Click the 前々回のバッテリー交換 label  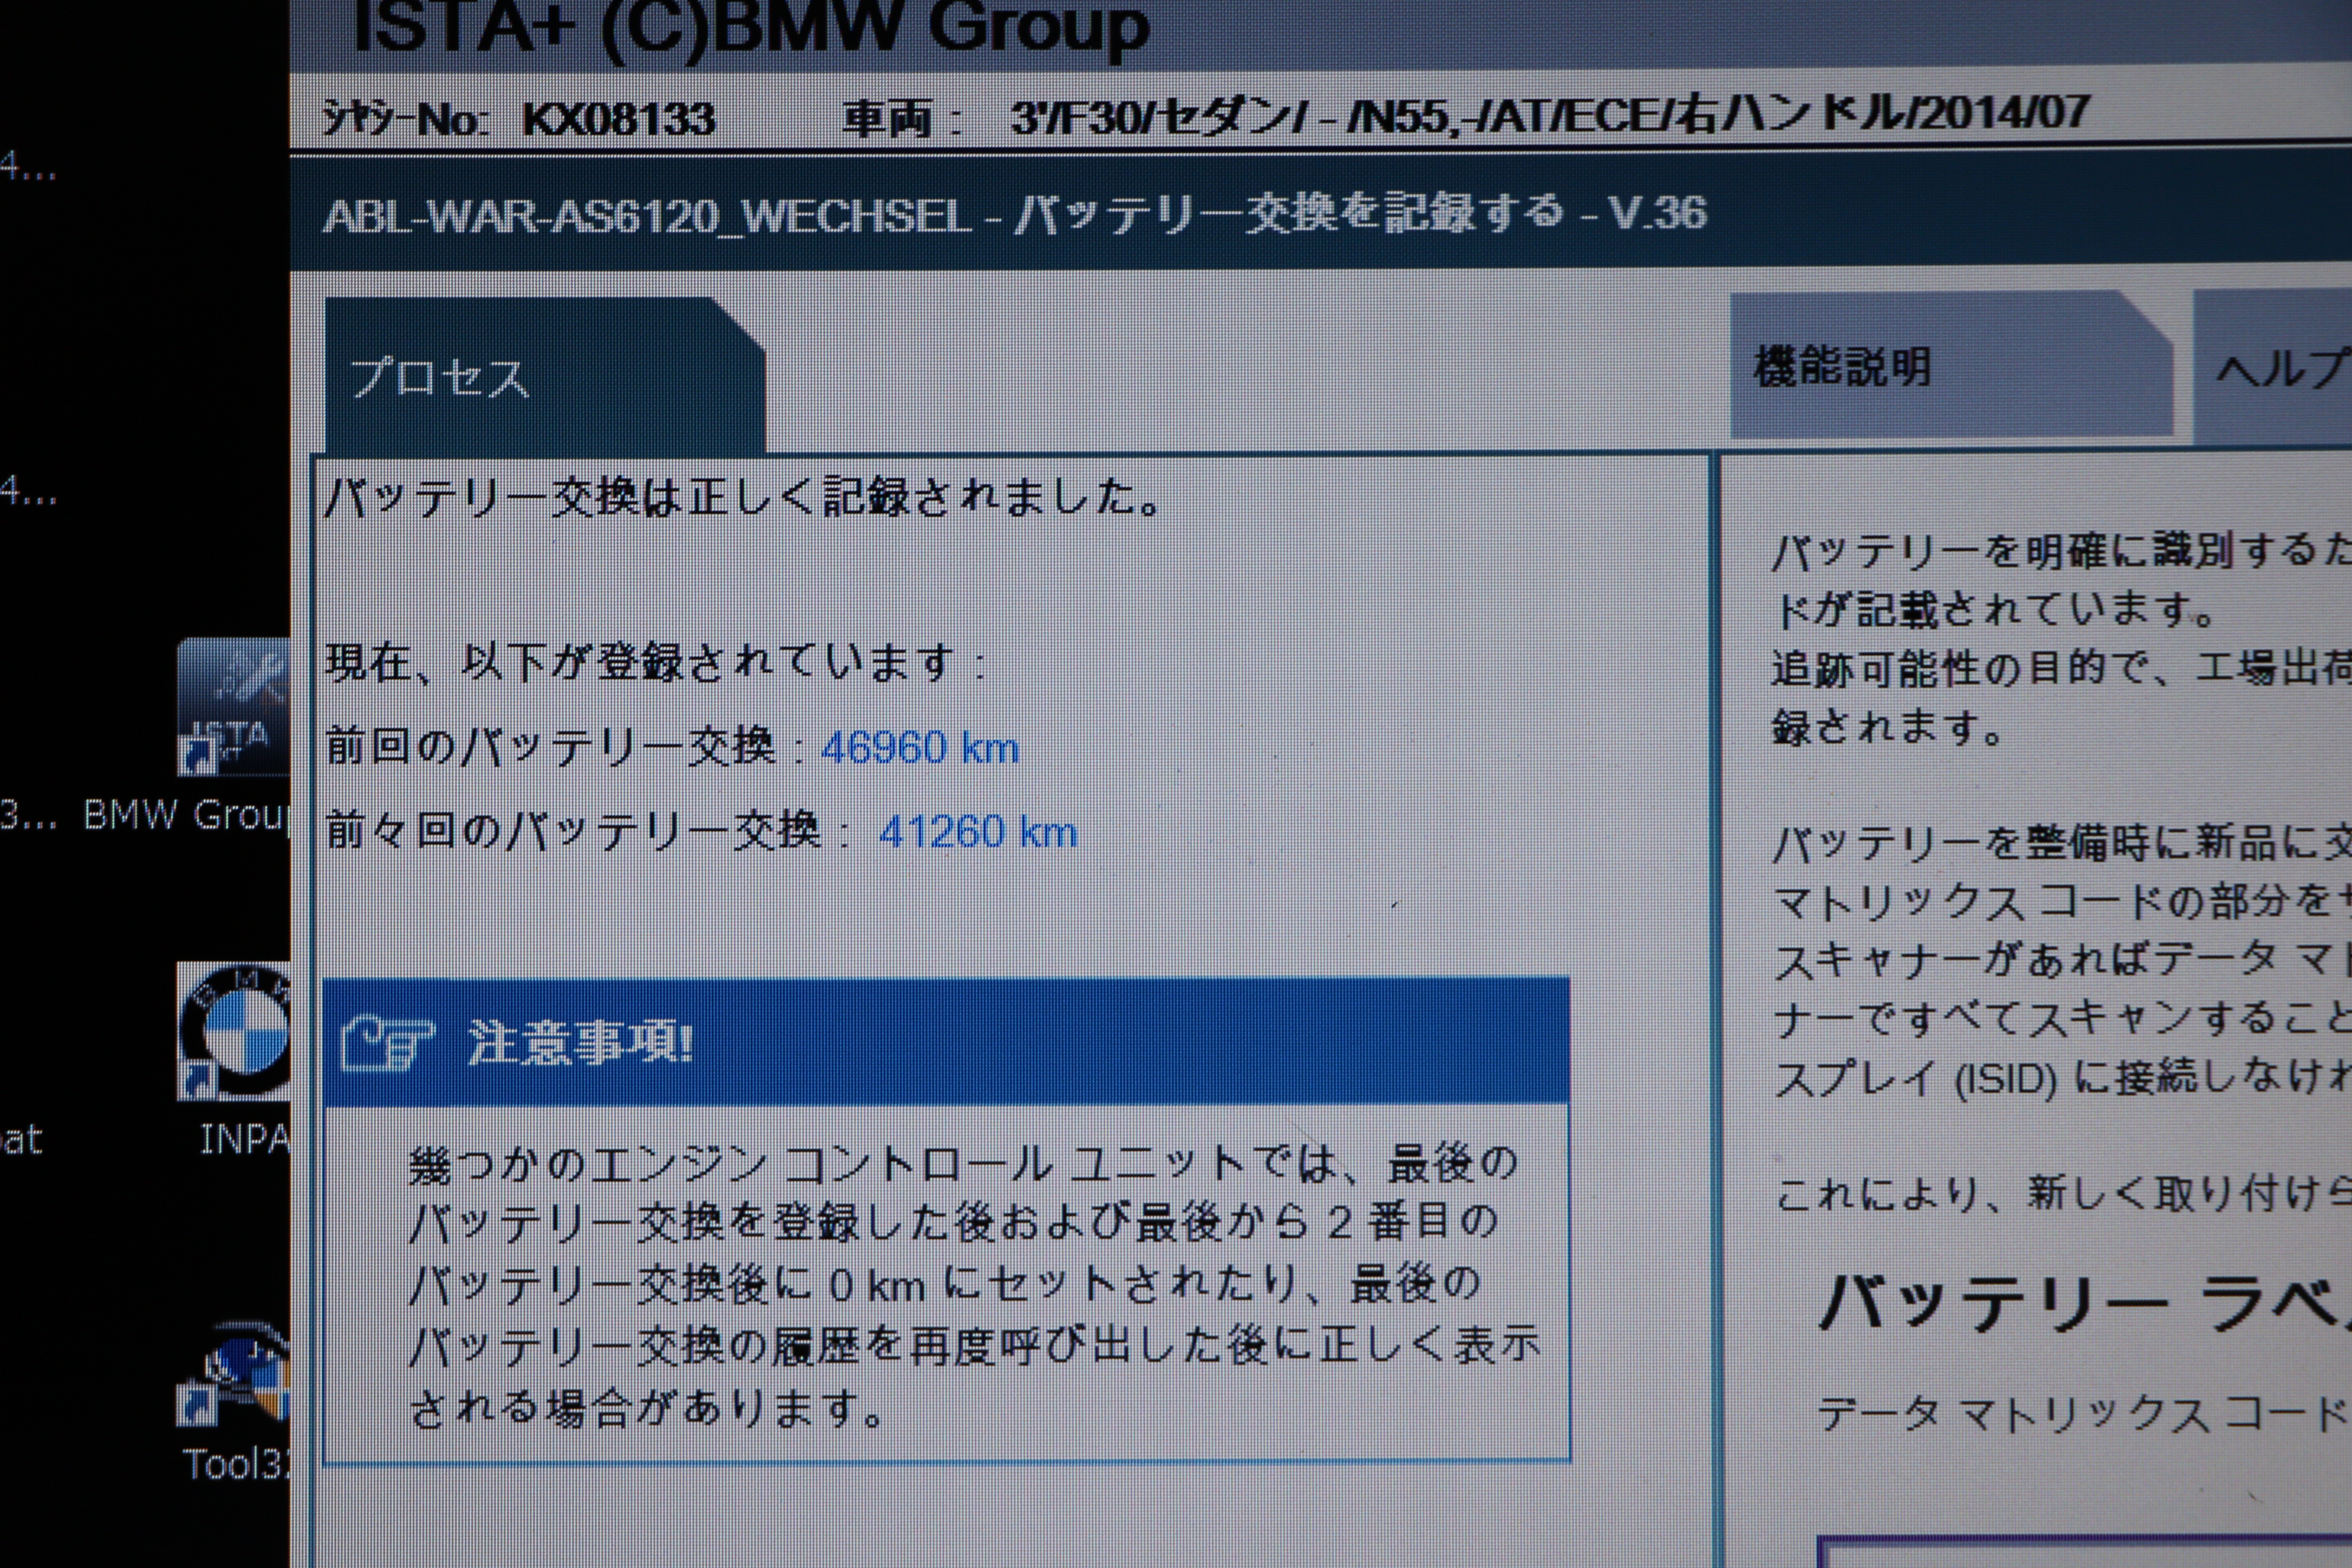click(574, 831)
